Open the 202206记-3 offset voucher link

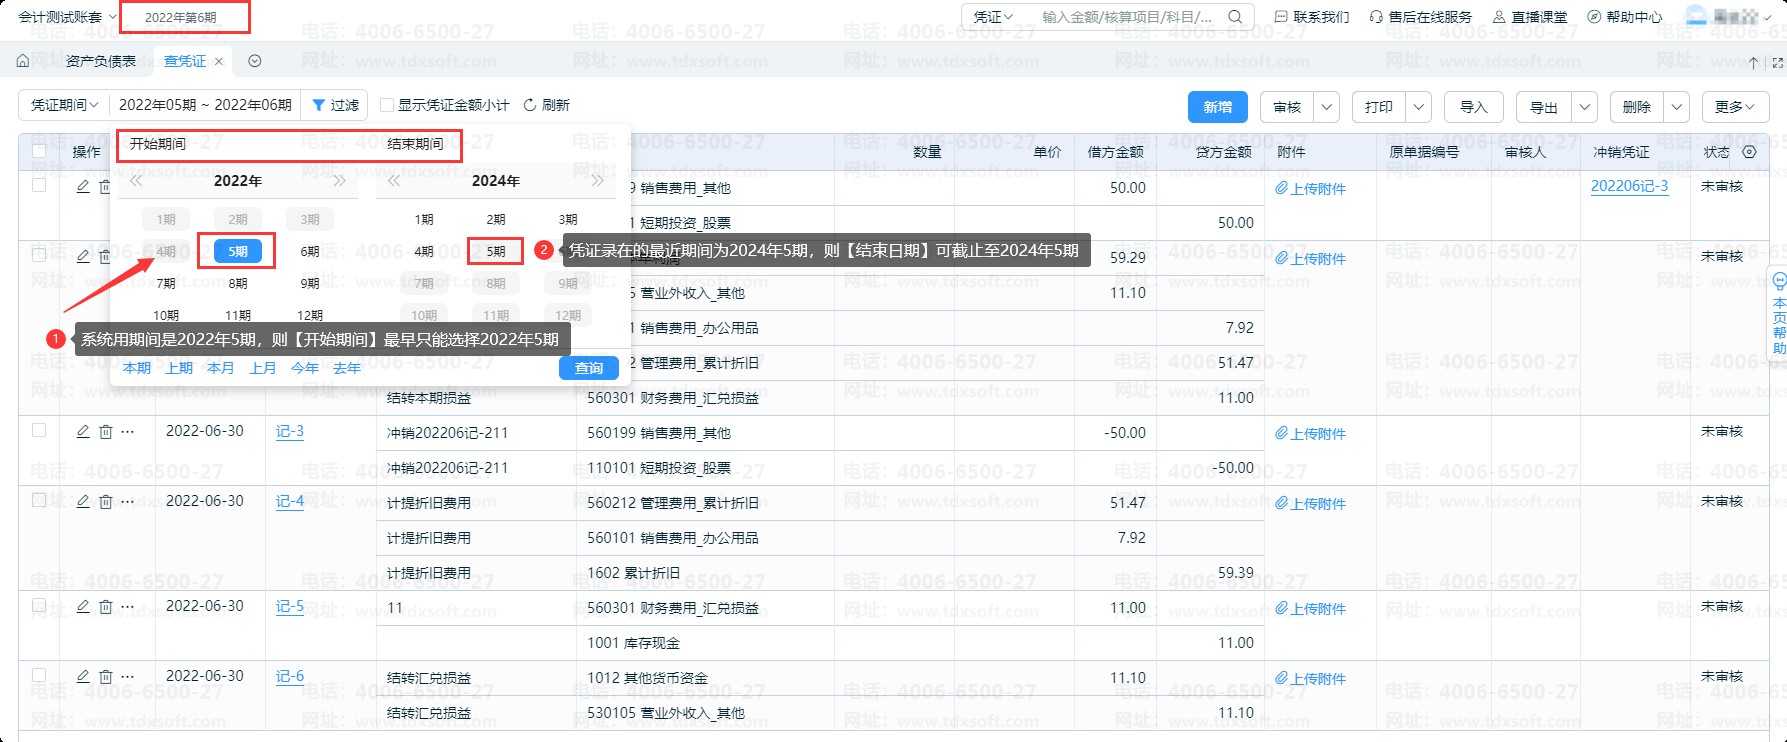point(1629,186)
